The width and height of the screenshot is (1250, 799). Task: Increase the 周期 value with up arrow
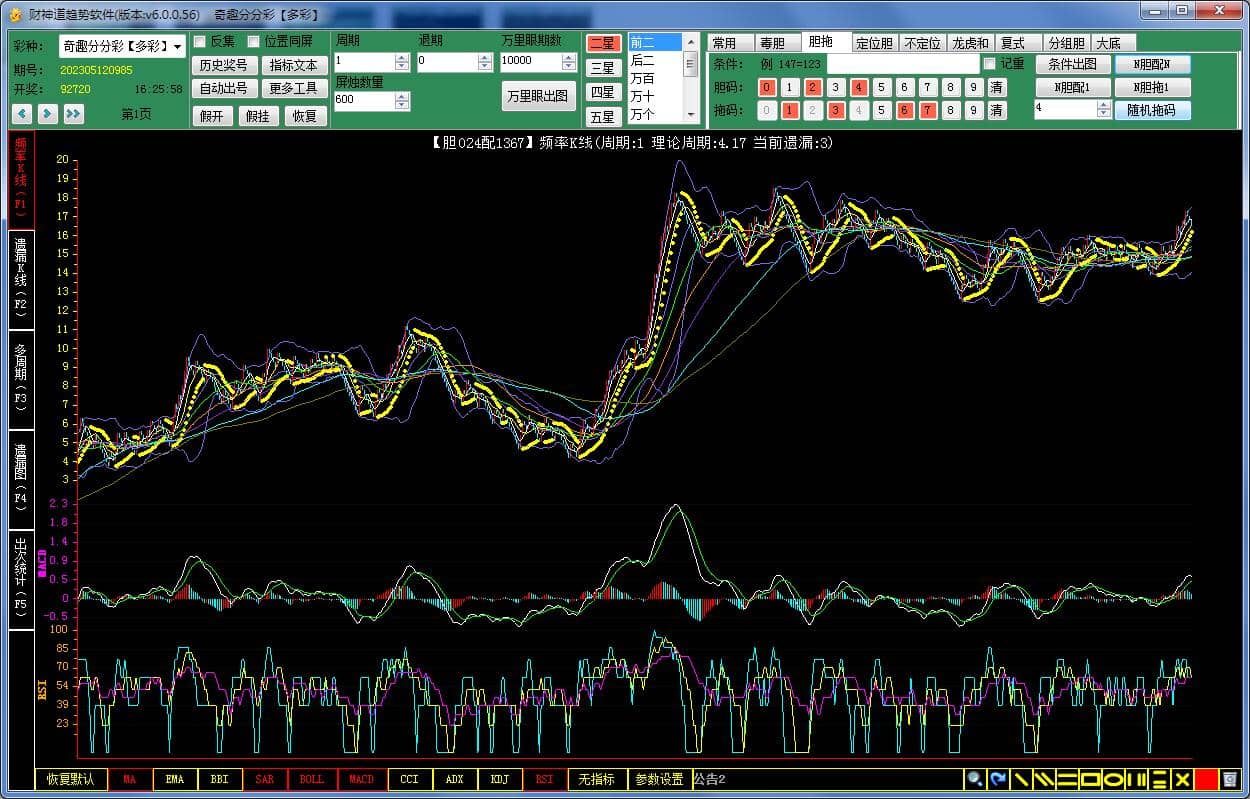[402, 57]
